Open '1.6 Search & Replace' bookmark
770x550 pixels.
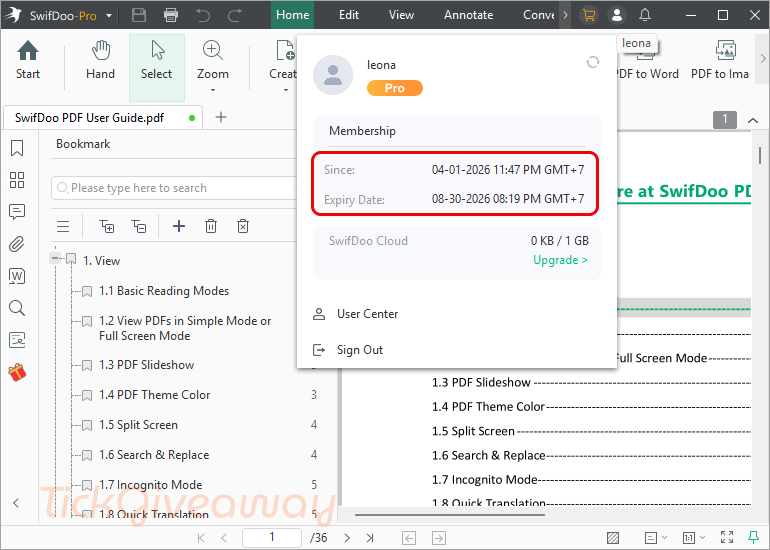pyautogui.click(x=154, y=455)
